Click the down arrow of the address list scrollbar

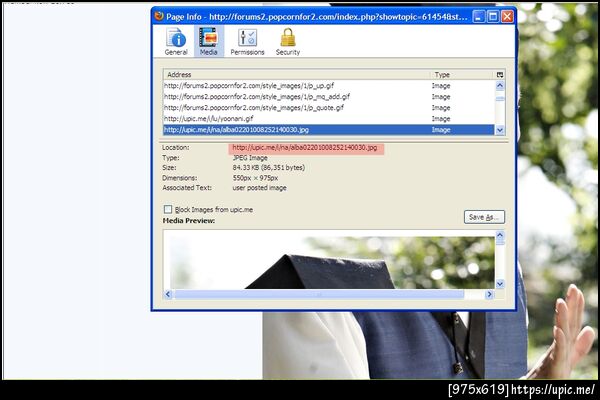500,130
